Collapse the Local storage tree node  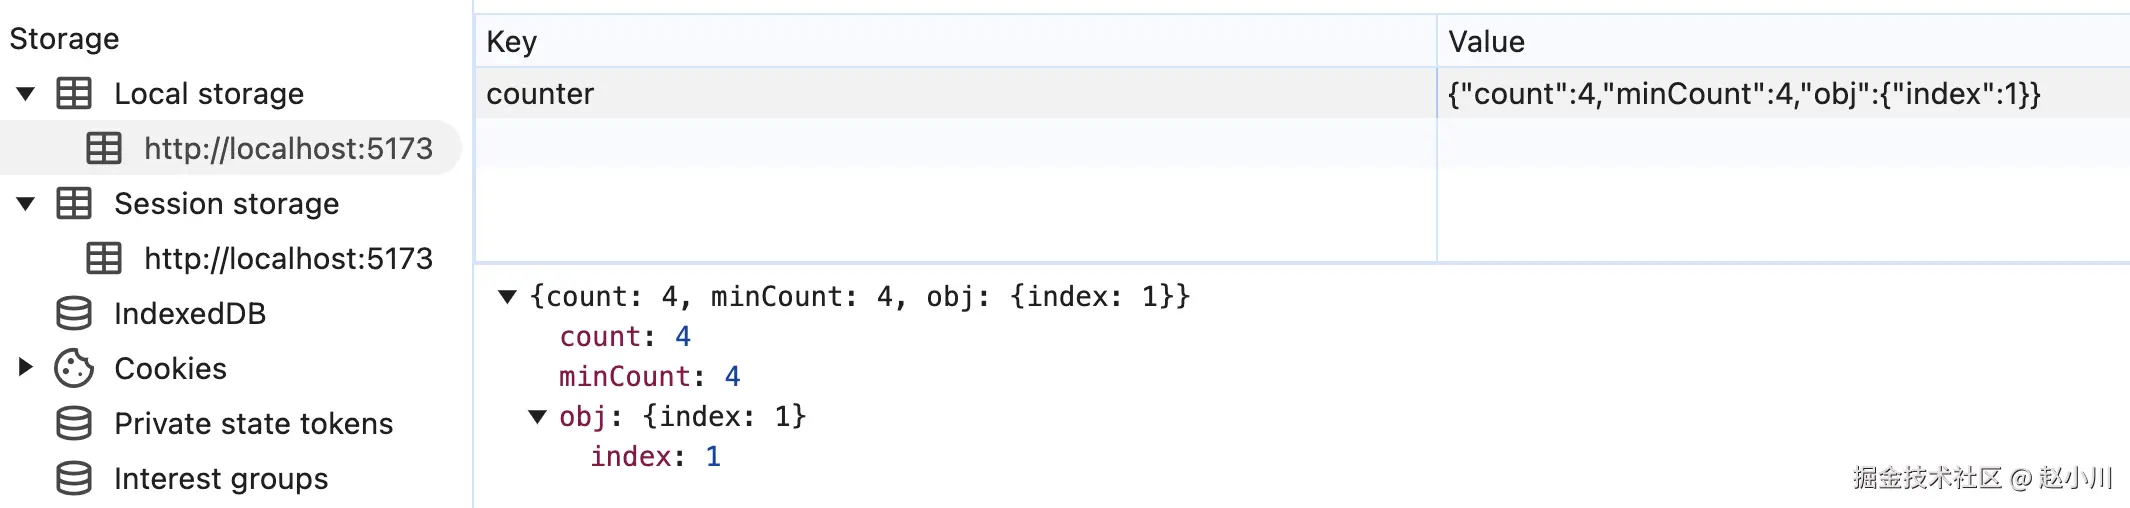26,94
